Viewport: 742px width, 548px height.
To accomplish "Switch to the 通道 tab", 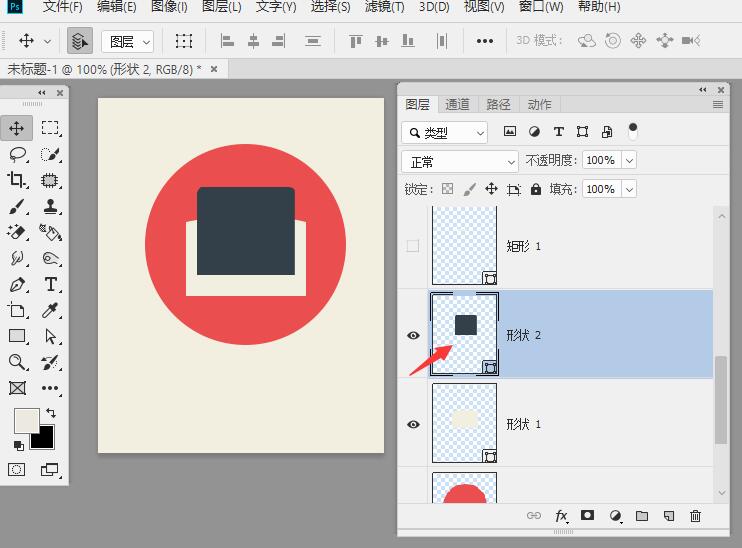I will tap(457, 104).
